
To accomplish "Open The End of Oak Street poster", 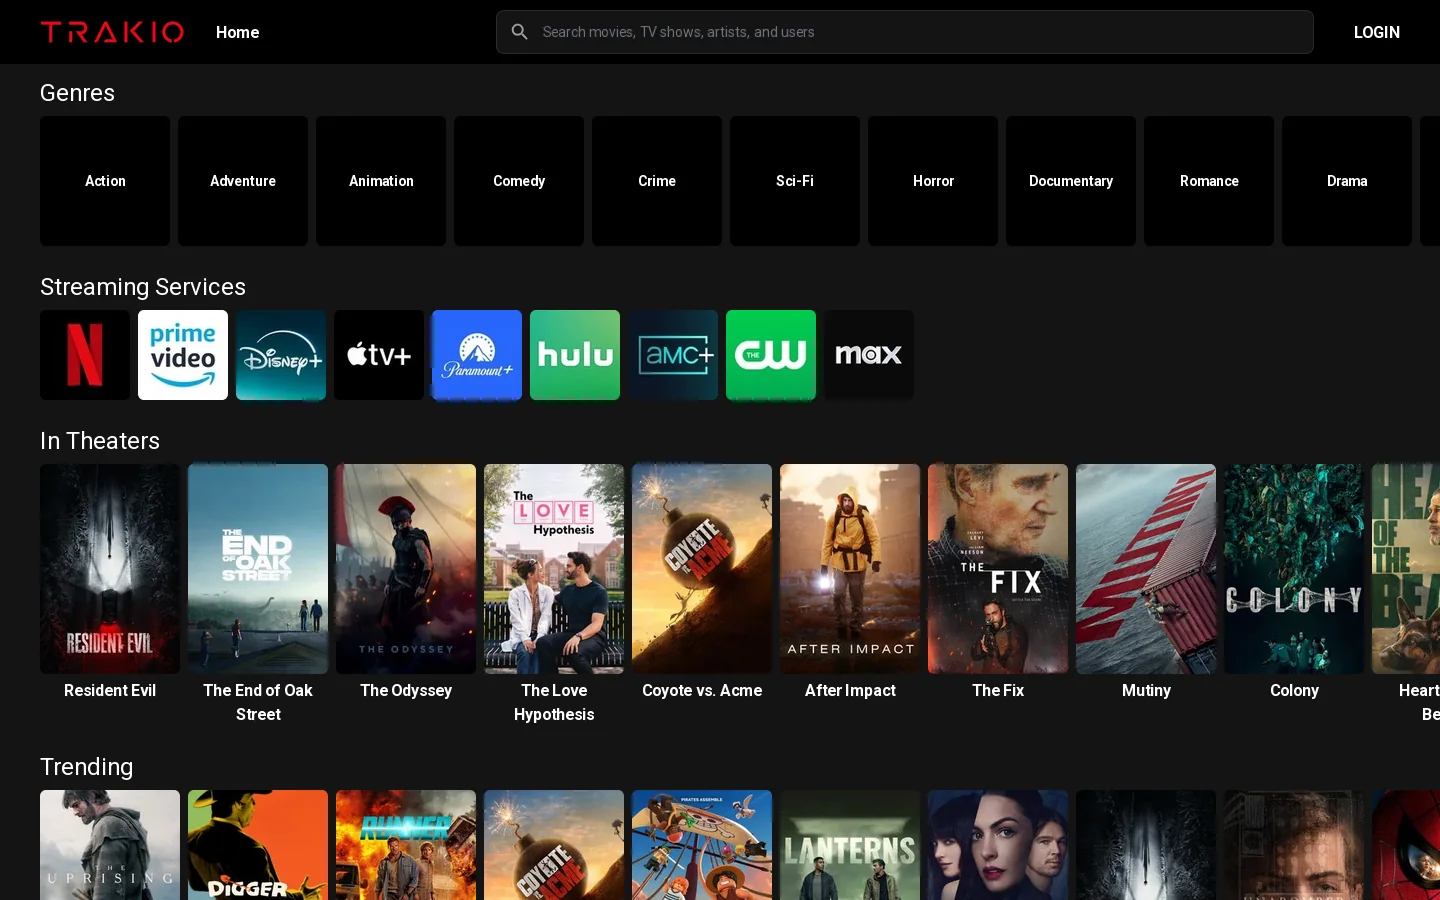I will point(258,569).
